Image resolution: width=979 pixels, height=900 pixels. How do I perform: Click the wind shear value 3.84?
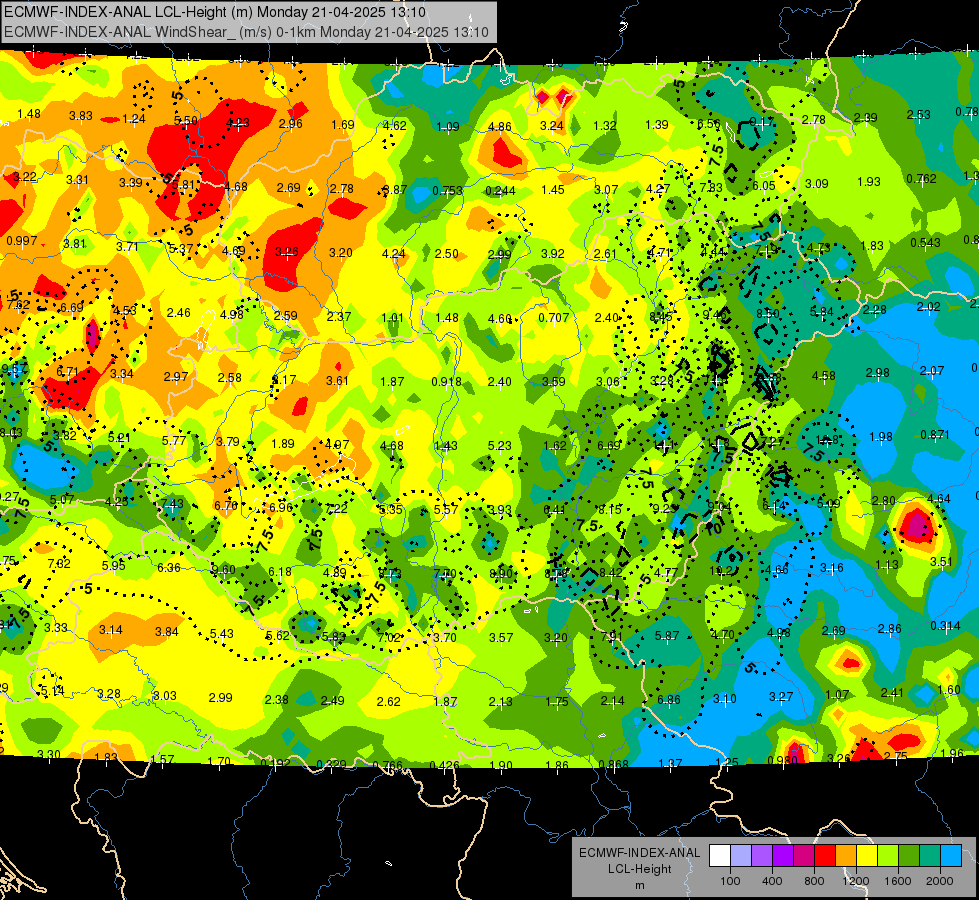coord(167,632)
